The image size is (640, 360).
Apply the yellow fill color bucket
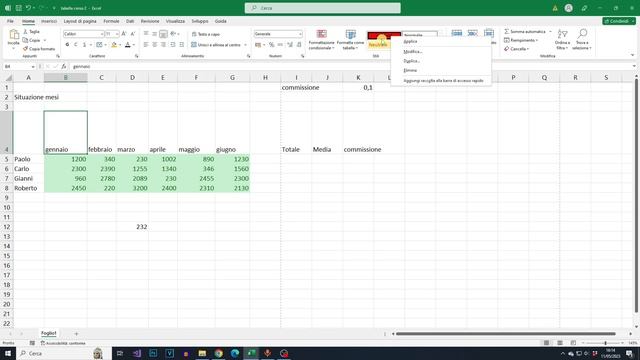pyautogui.click(x=114, y=44)
